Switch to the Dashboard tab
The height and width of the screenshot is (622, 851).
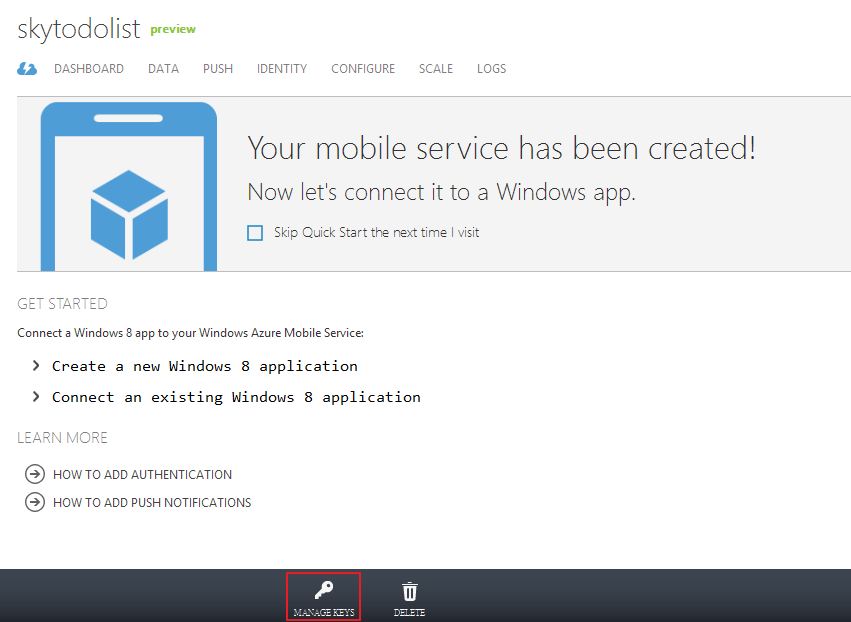(89, 69)
